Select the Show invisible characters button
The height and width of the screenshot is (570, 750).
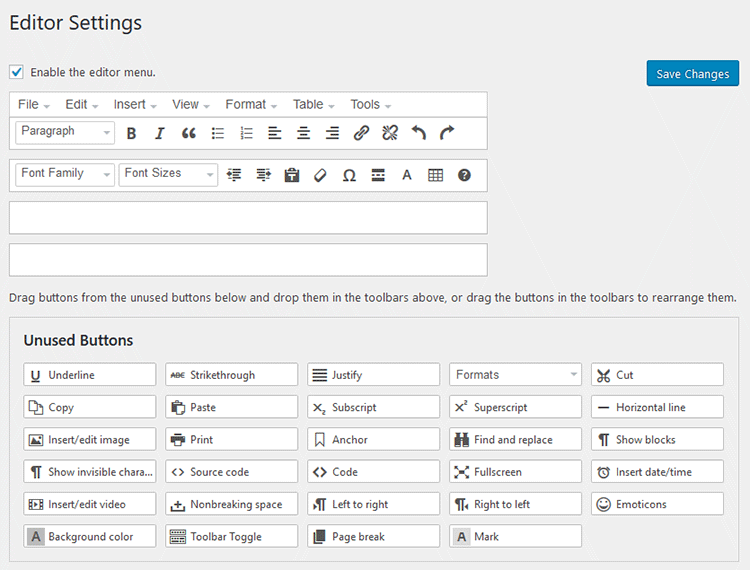89,471
